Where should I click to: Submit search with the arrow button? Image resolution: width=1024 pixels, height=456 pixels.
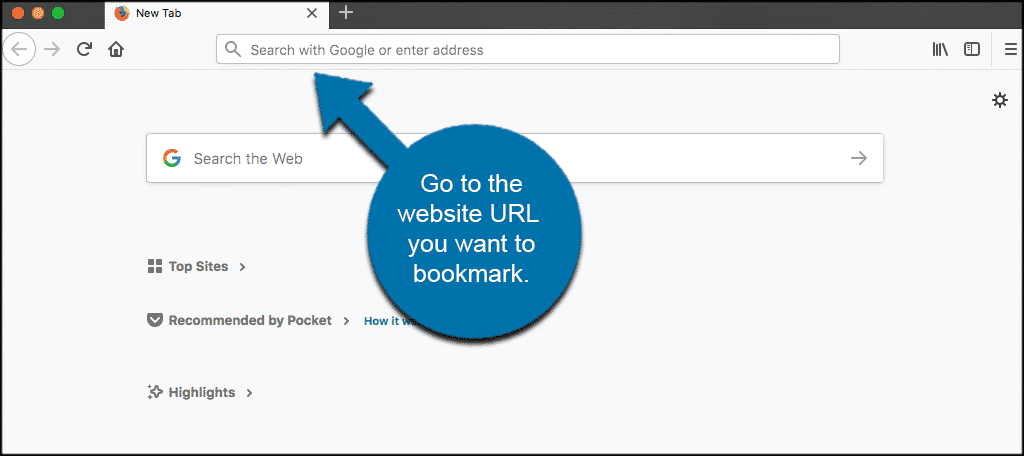(859, 158)
